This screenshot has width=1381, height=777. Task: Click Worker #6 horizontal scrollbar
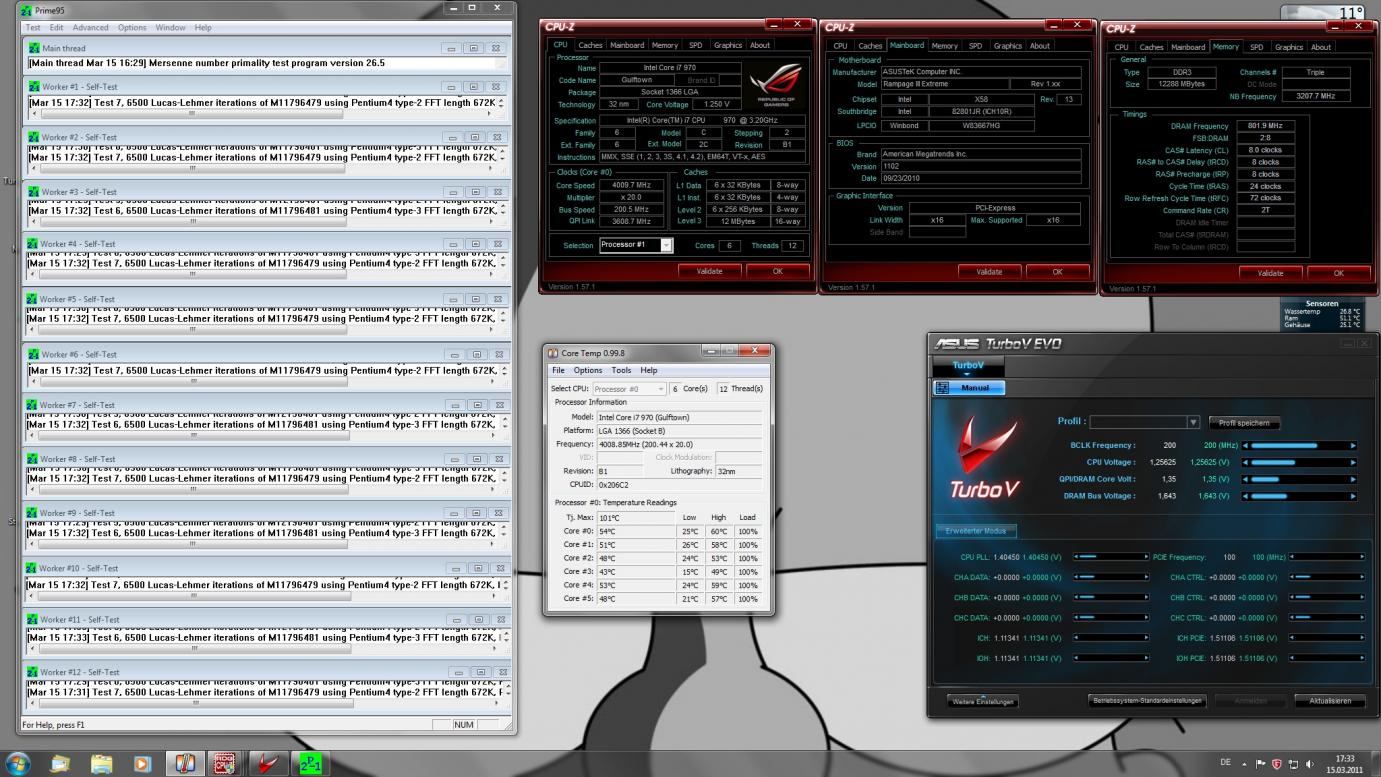pyautogui.click(x=264, y=381)
